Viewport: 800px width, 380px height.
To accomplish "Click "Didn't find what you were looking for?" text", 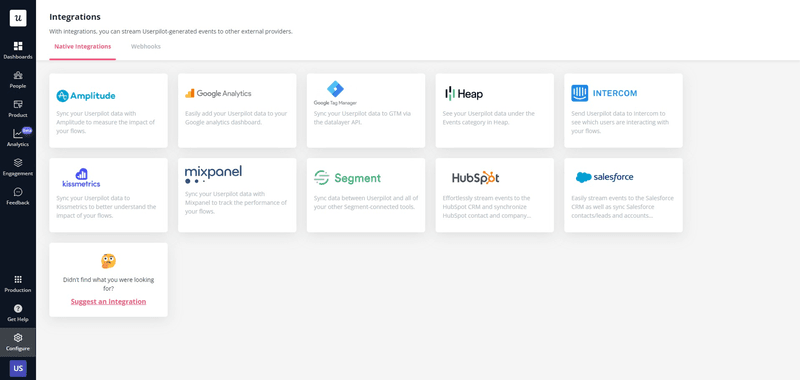I will pos(108,284).
